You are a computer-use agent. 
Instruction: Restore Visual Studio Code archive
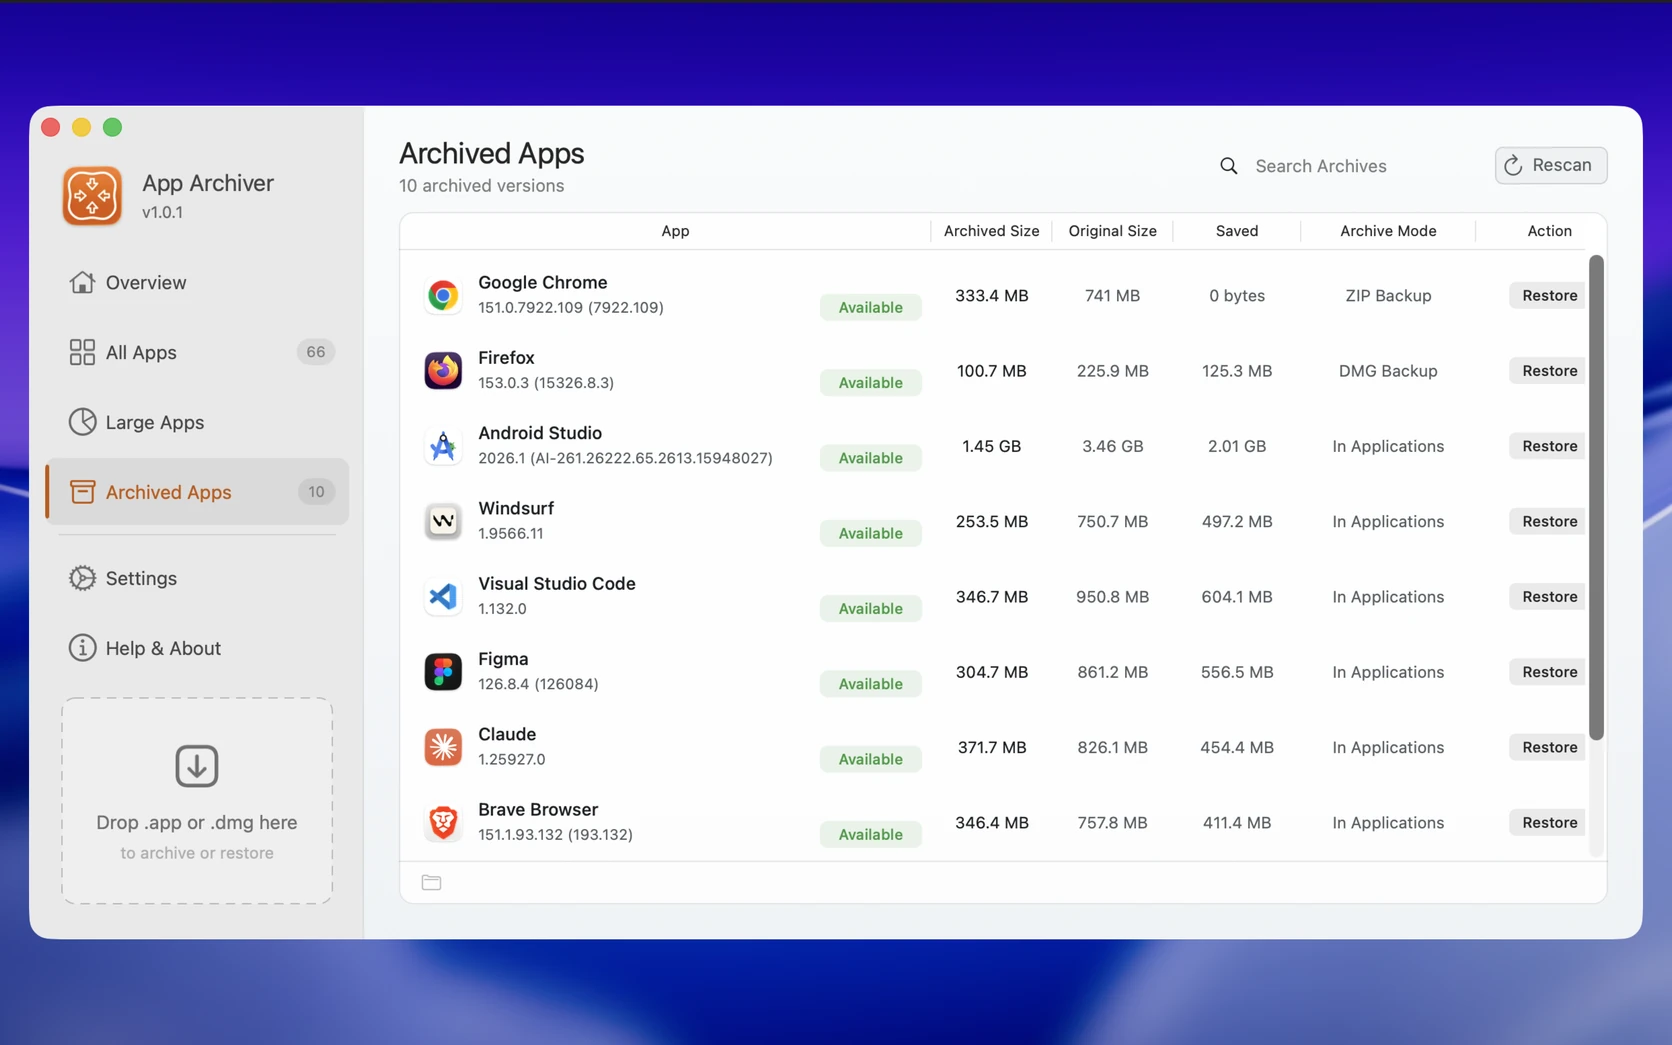[1549, 596]
